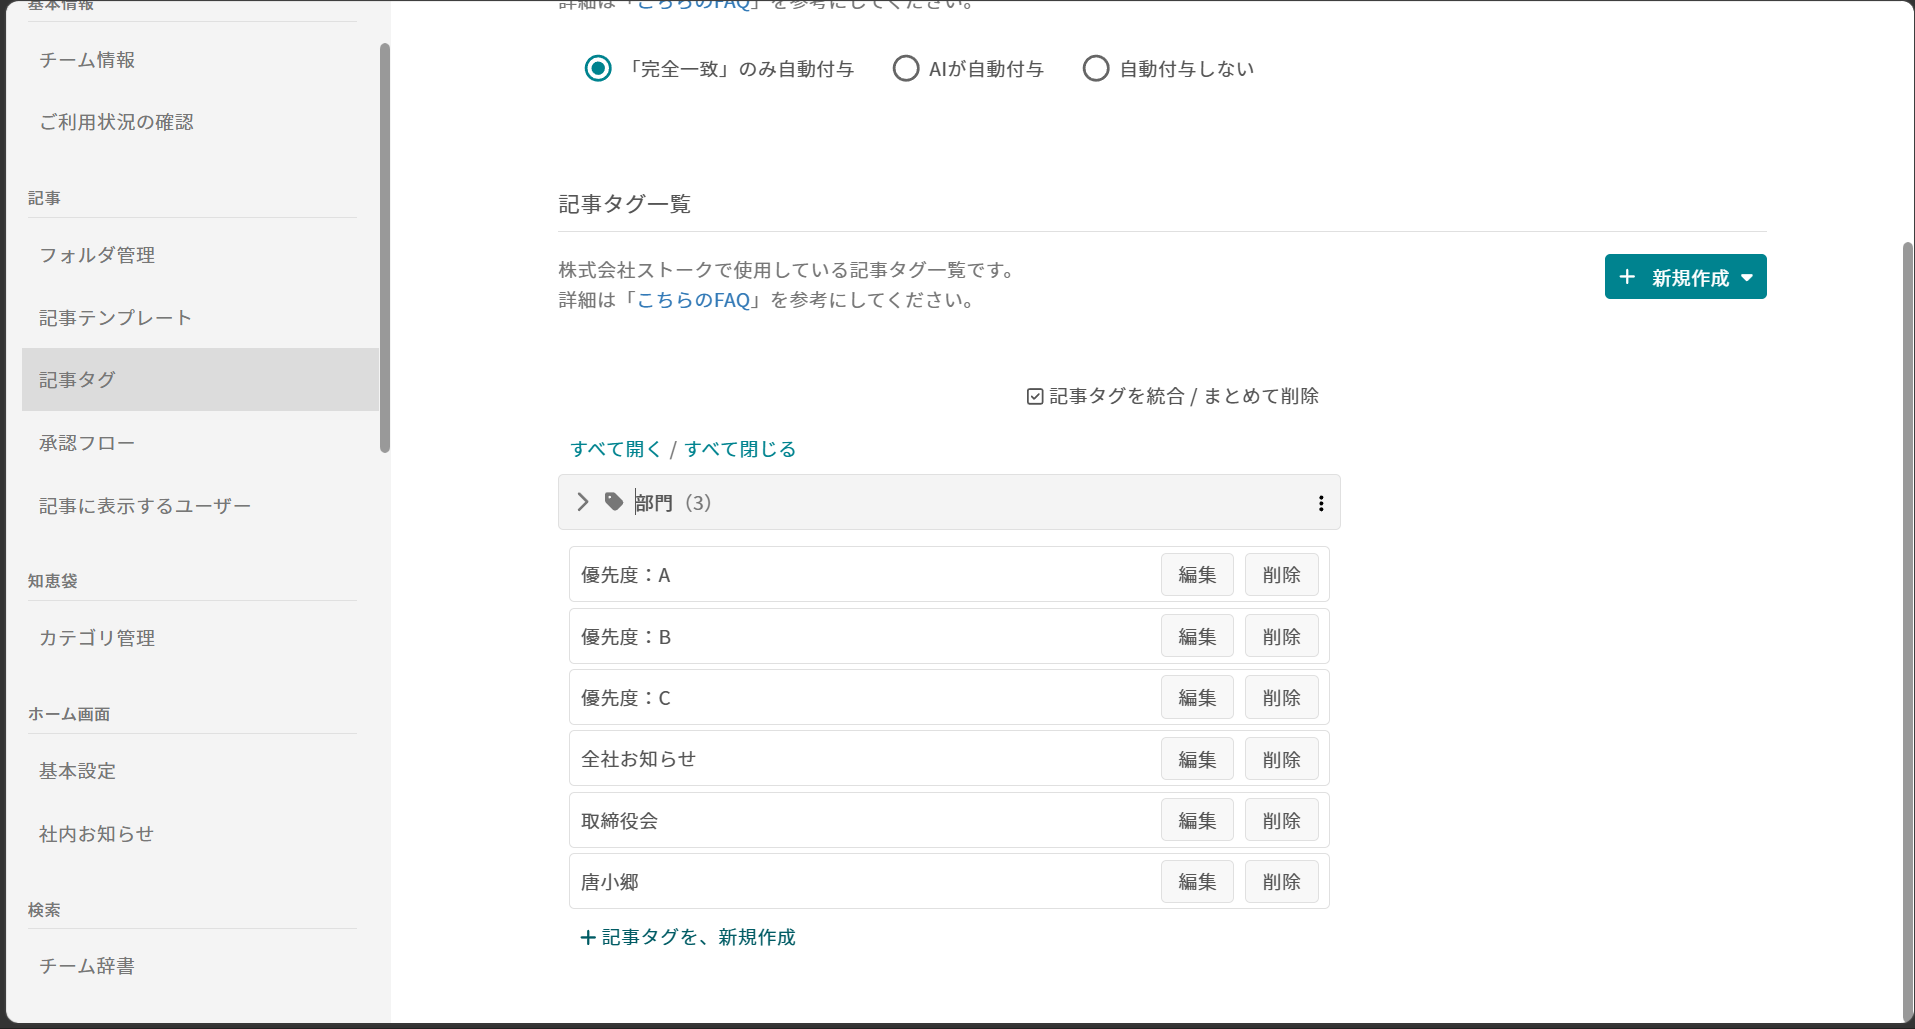Delete the 唐小郷 tag

(1281, 882)
